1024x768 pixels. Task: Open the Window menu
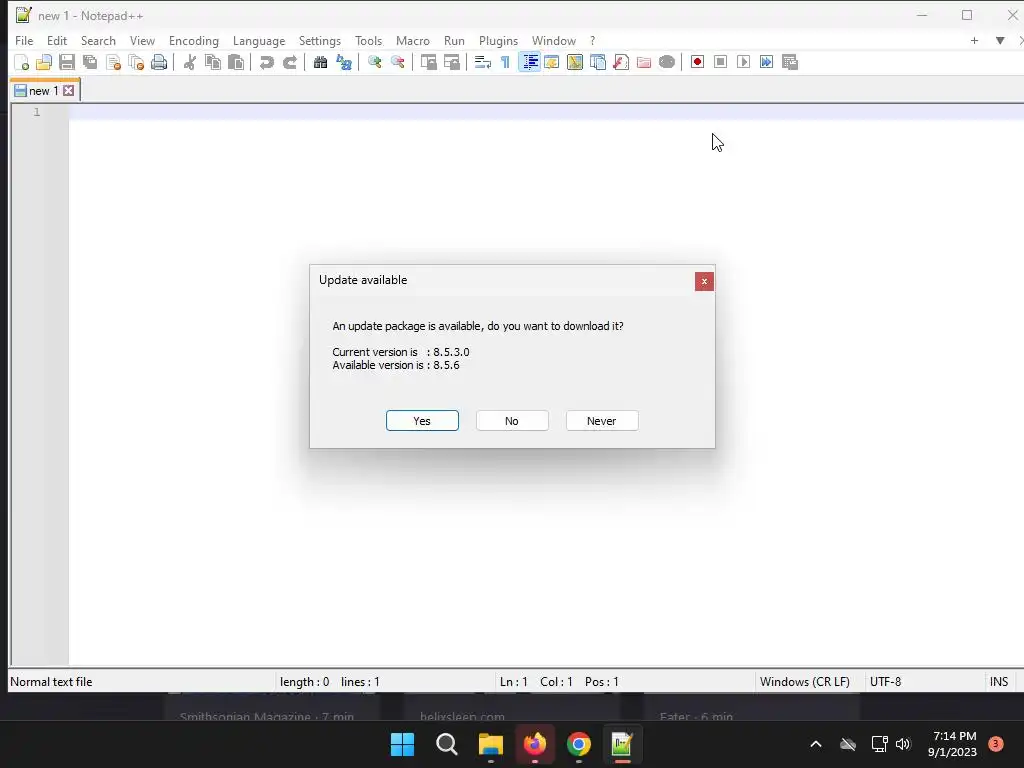pos(554,40)
